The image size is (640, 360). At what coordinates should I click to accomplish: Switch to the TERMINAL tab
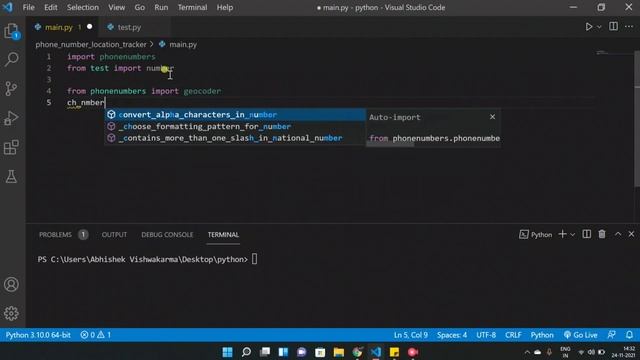tap(223, 235)
